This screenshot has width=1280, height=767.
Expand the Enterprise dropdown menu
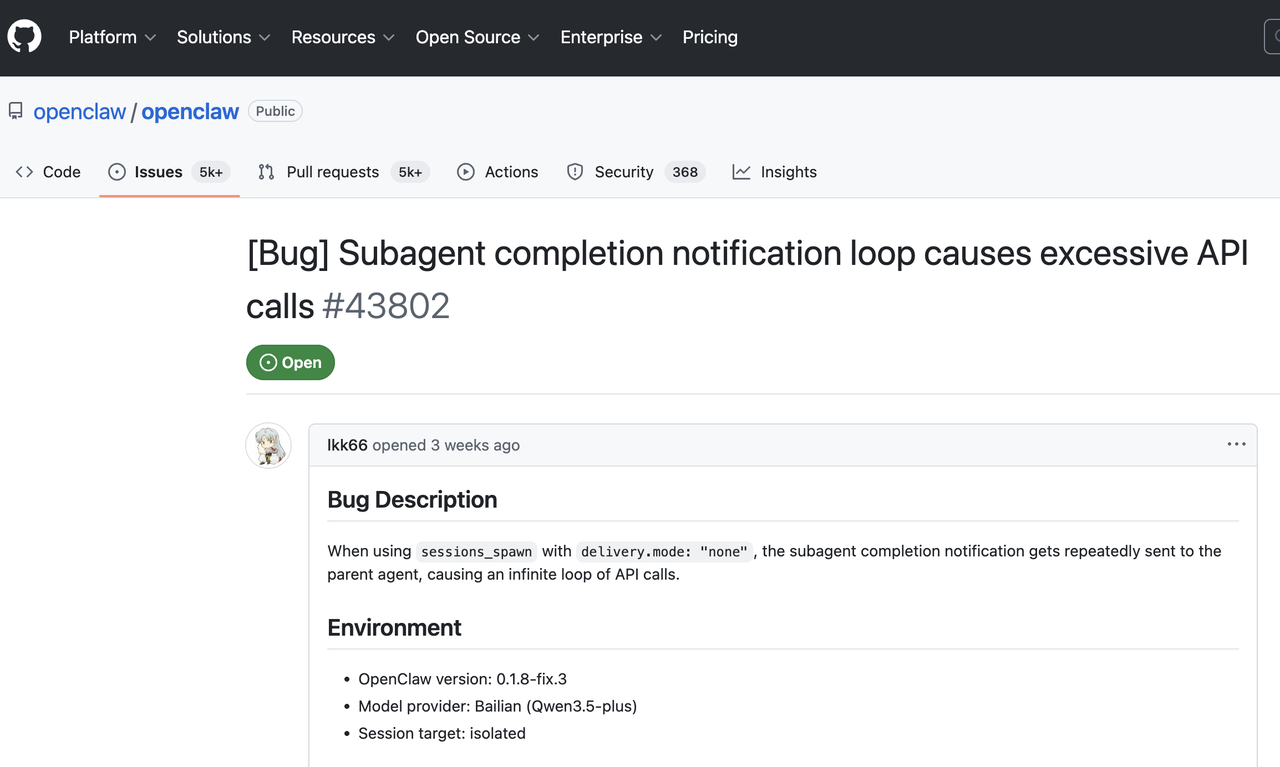click(611, 37)
